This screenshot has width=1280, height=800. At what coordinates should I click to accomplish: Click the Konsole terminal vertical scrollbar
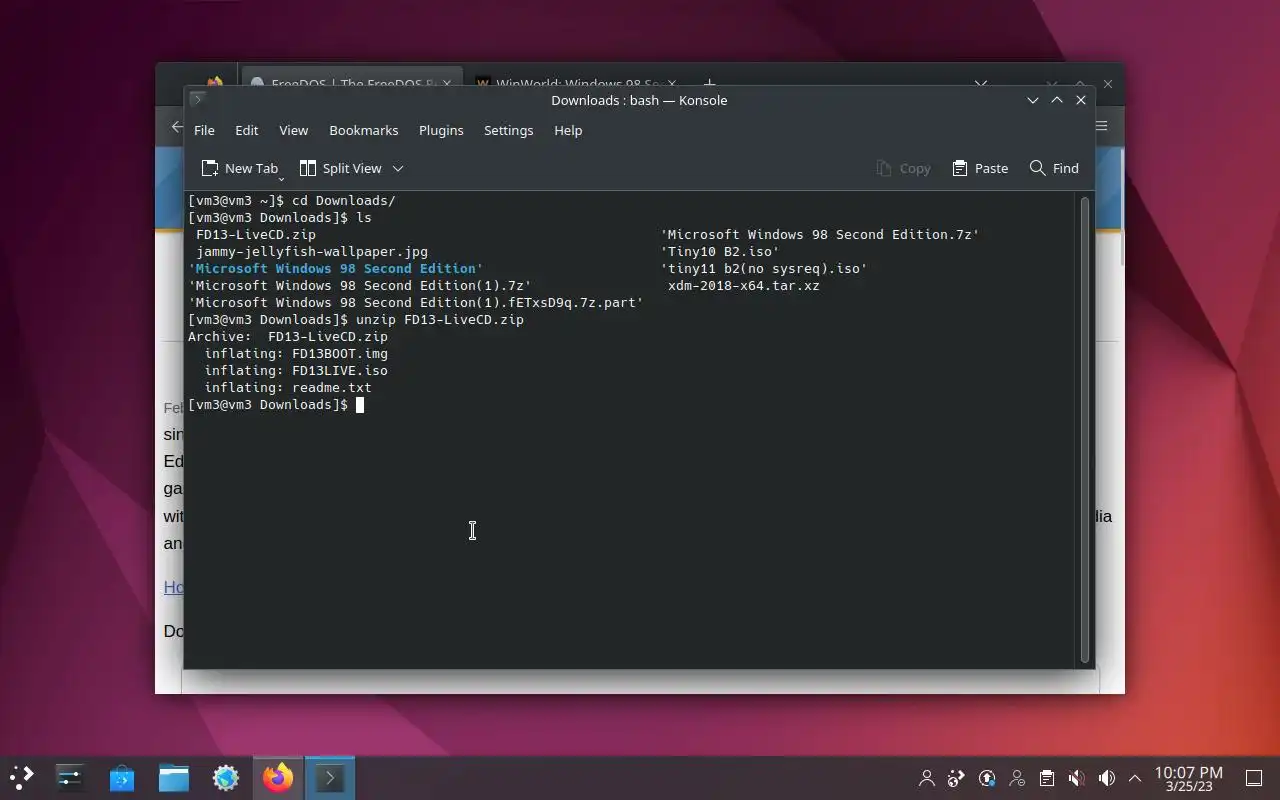coord(1085,430)
